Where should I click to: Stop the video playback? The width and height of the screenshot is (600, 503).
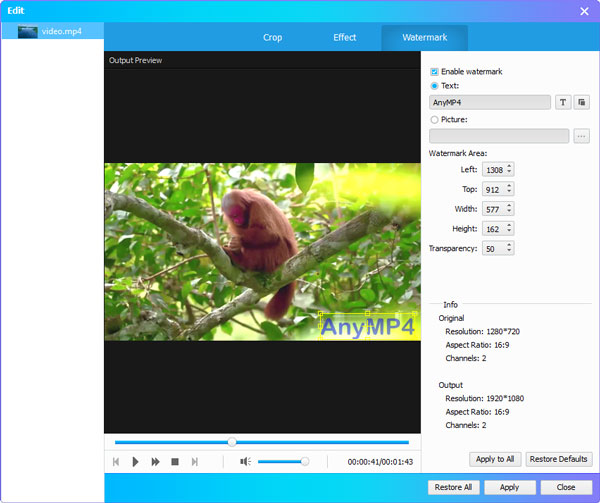click(x=175, y=462)
